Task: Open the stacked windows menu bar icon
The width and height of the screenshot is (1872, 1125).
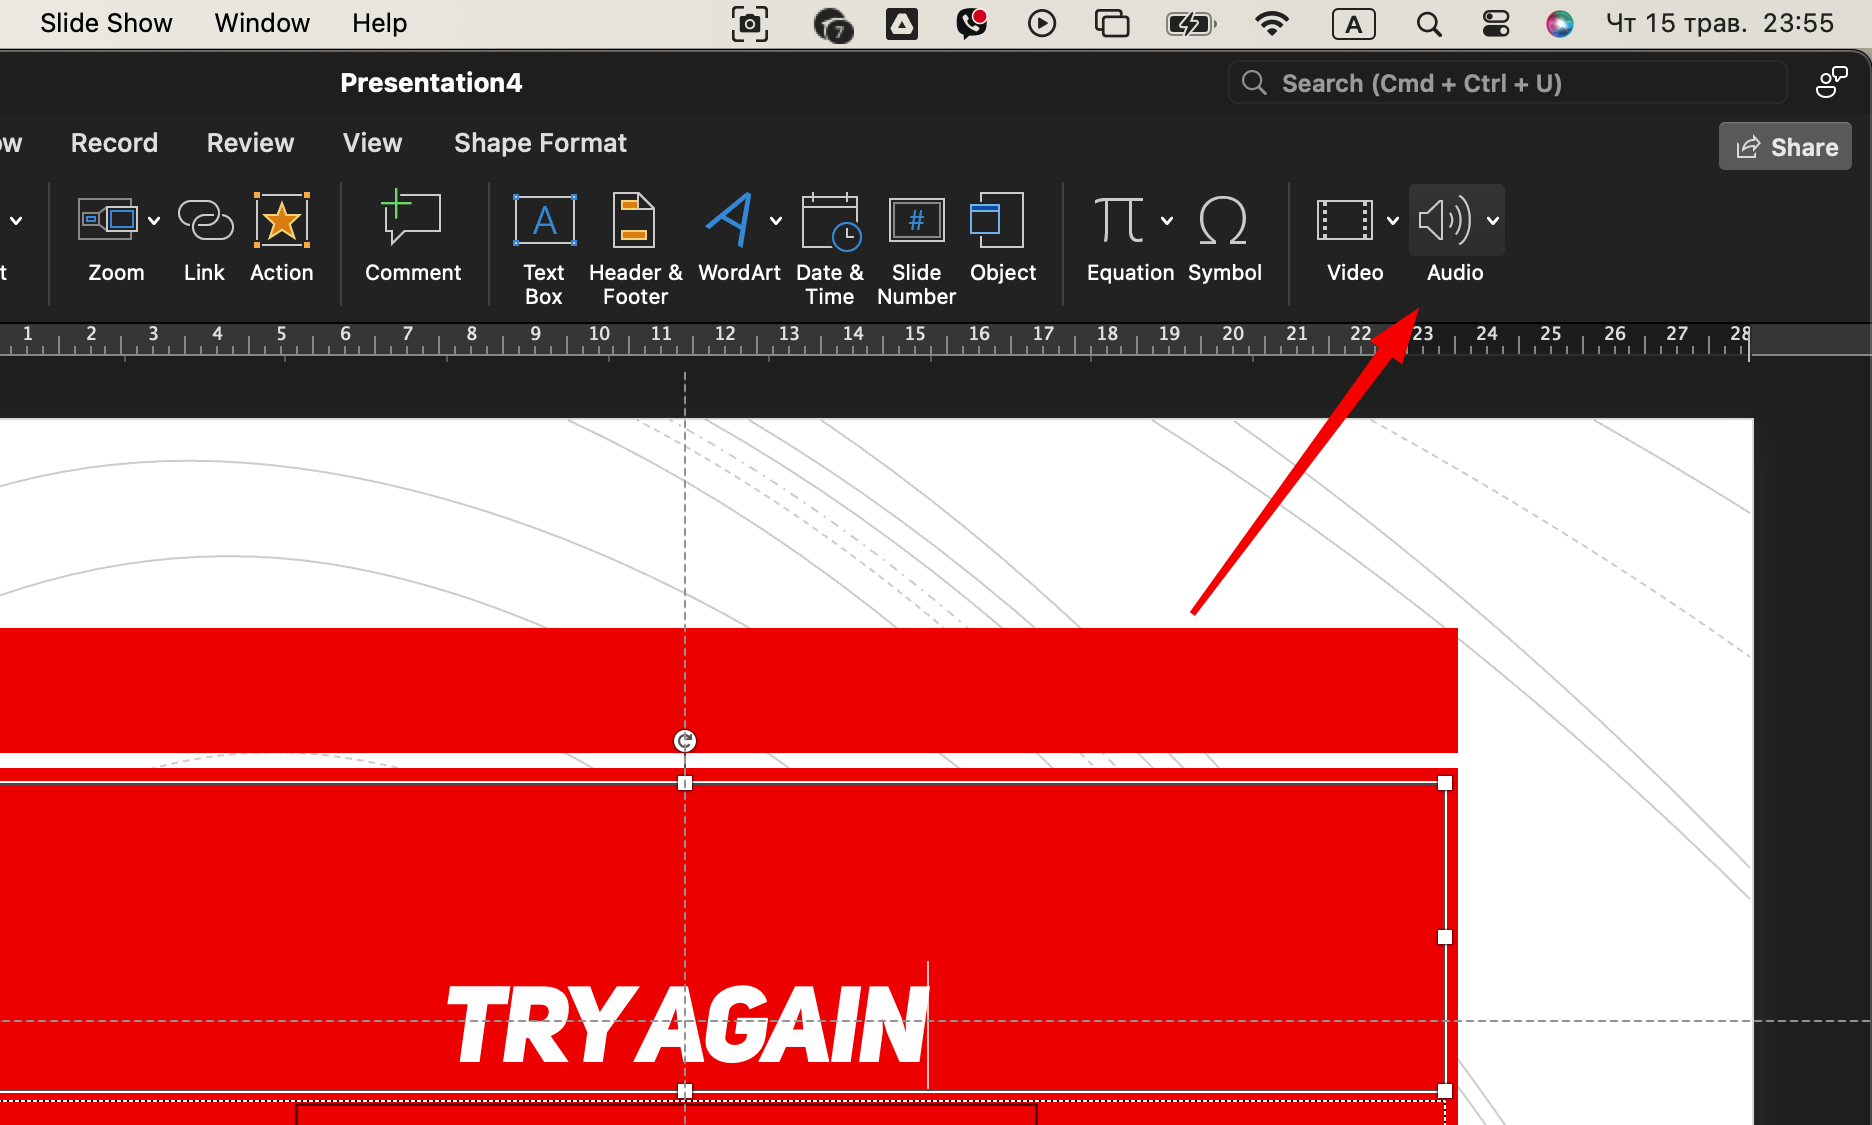Action: pyautogui.click(x=1112, y=23)
